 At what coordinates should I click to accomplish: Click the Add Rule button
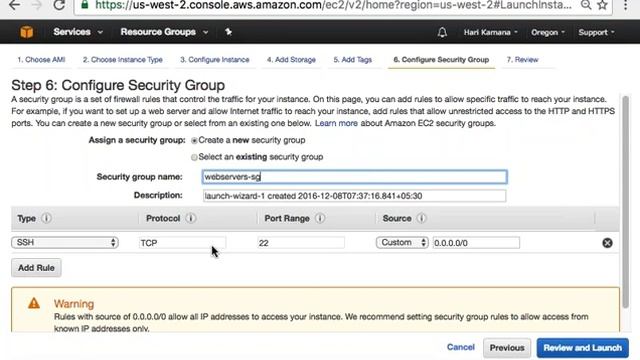pyautogui.click(x=36, y=268)
